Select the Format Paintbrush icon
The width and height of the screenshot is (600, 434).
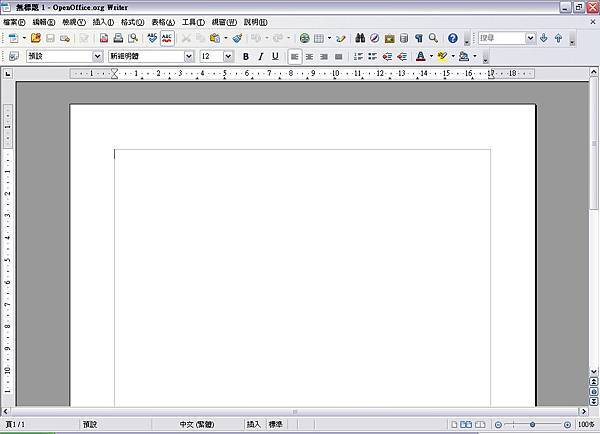[237, 38]
